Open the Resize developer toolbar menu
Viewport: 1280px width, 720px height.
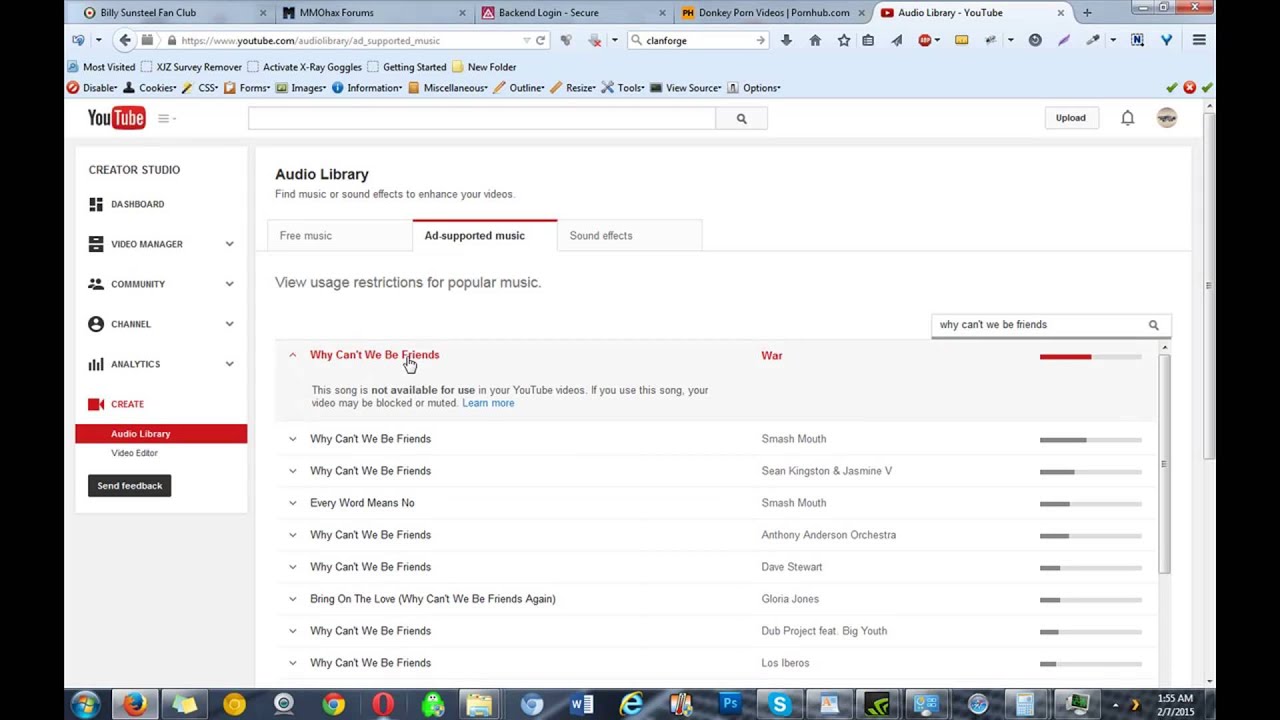[x=574, y=88]
